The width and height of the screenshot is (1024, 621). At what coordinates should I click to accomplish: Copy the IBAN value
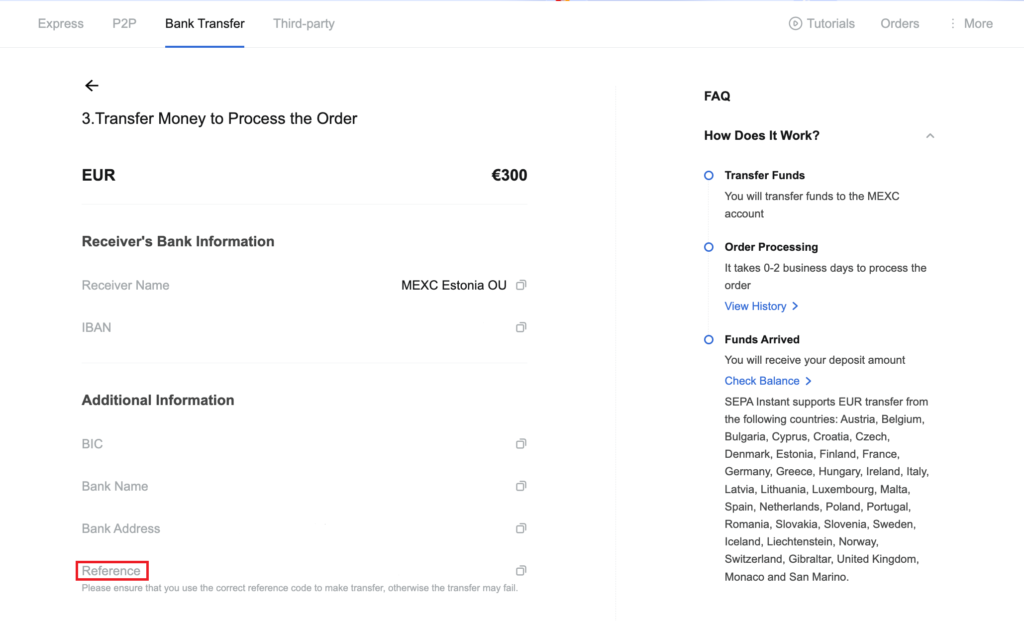[520, 327]
